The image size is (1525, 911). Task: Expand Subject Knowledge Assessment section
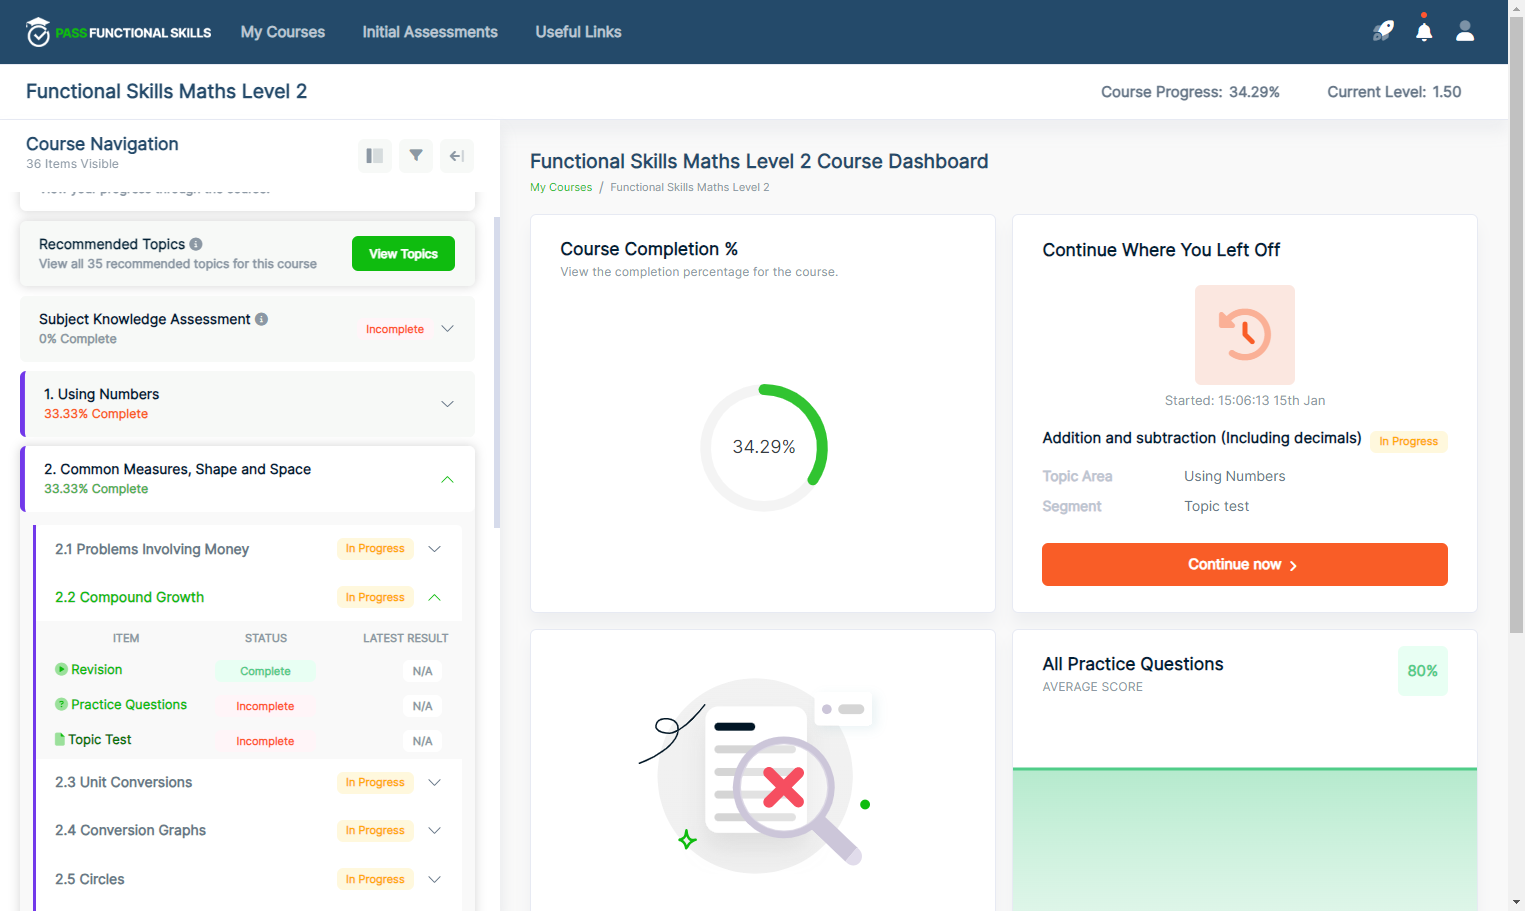tap(447, 329)
